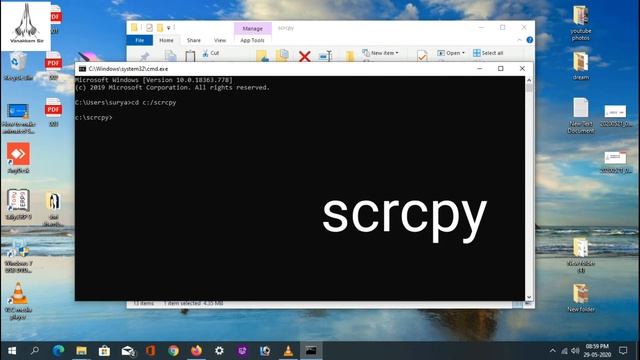Click inside the command prompt window
Viewport: 640px width, 360px height.
(300, 188)
